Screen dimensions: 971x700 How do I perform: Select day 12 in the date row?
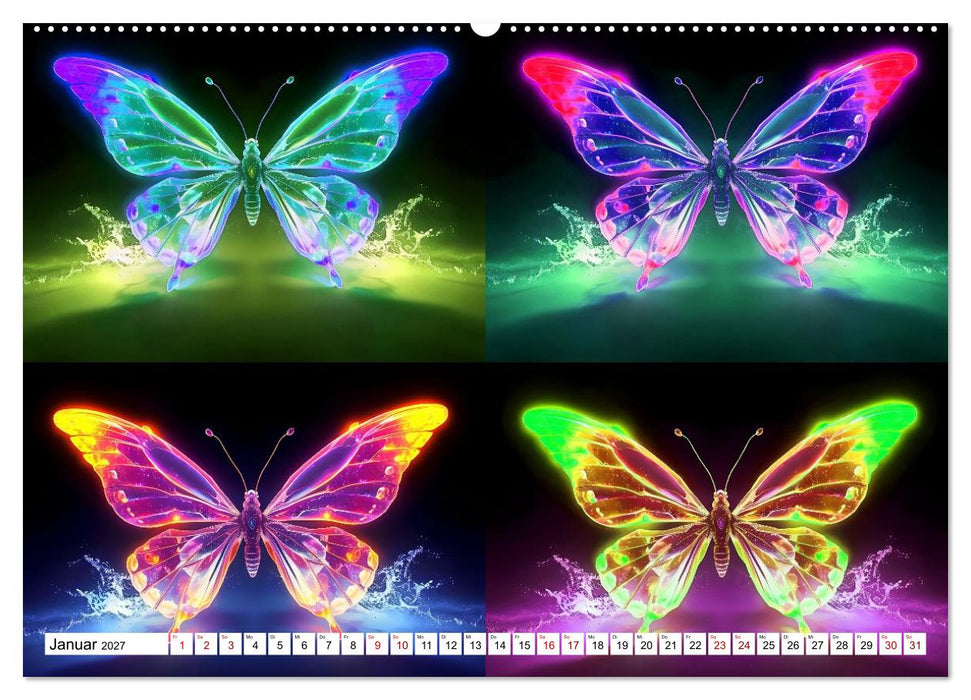pyautogui.click(x=450, y=644)
